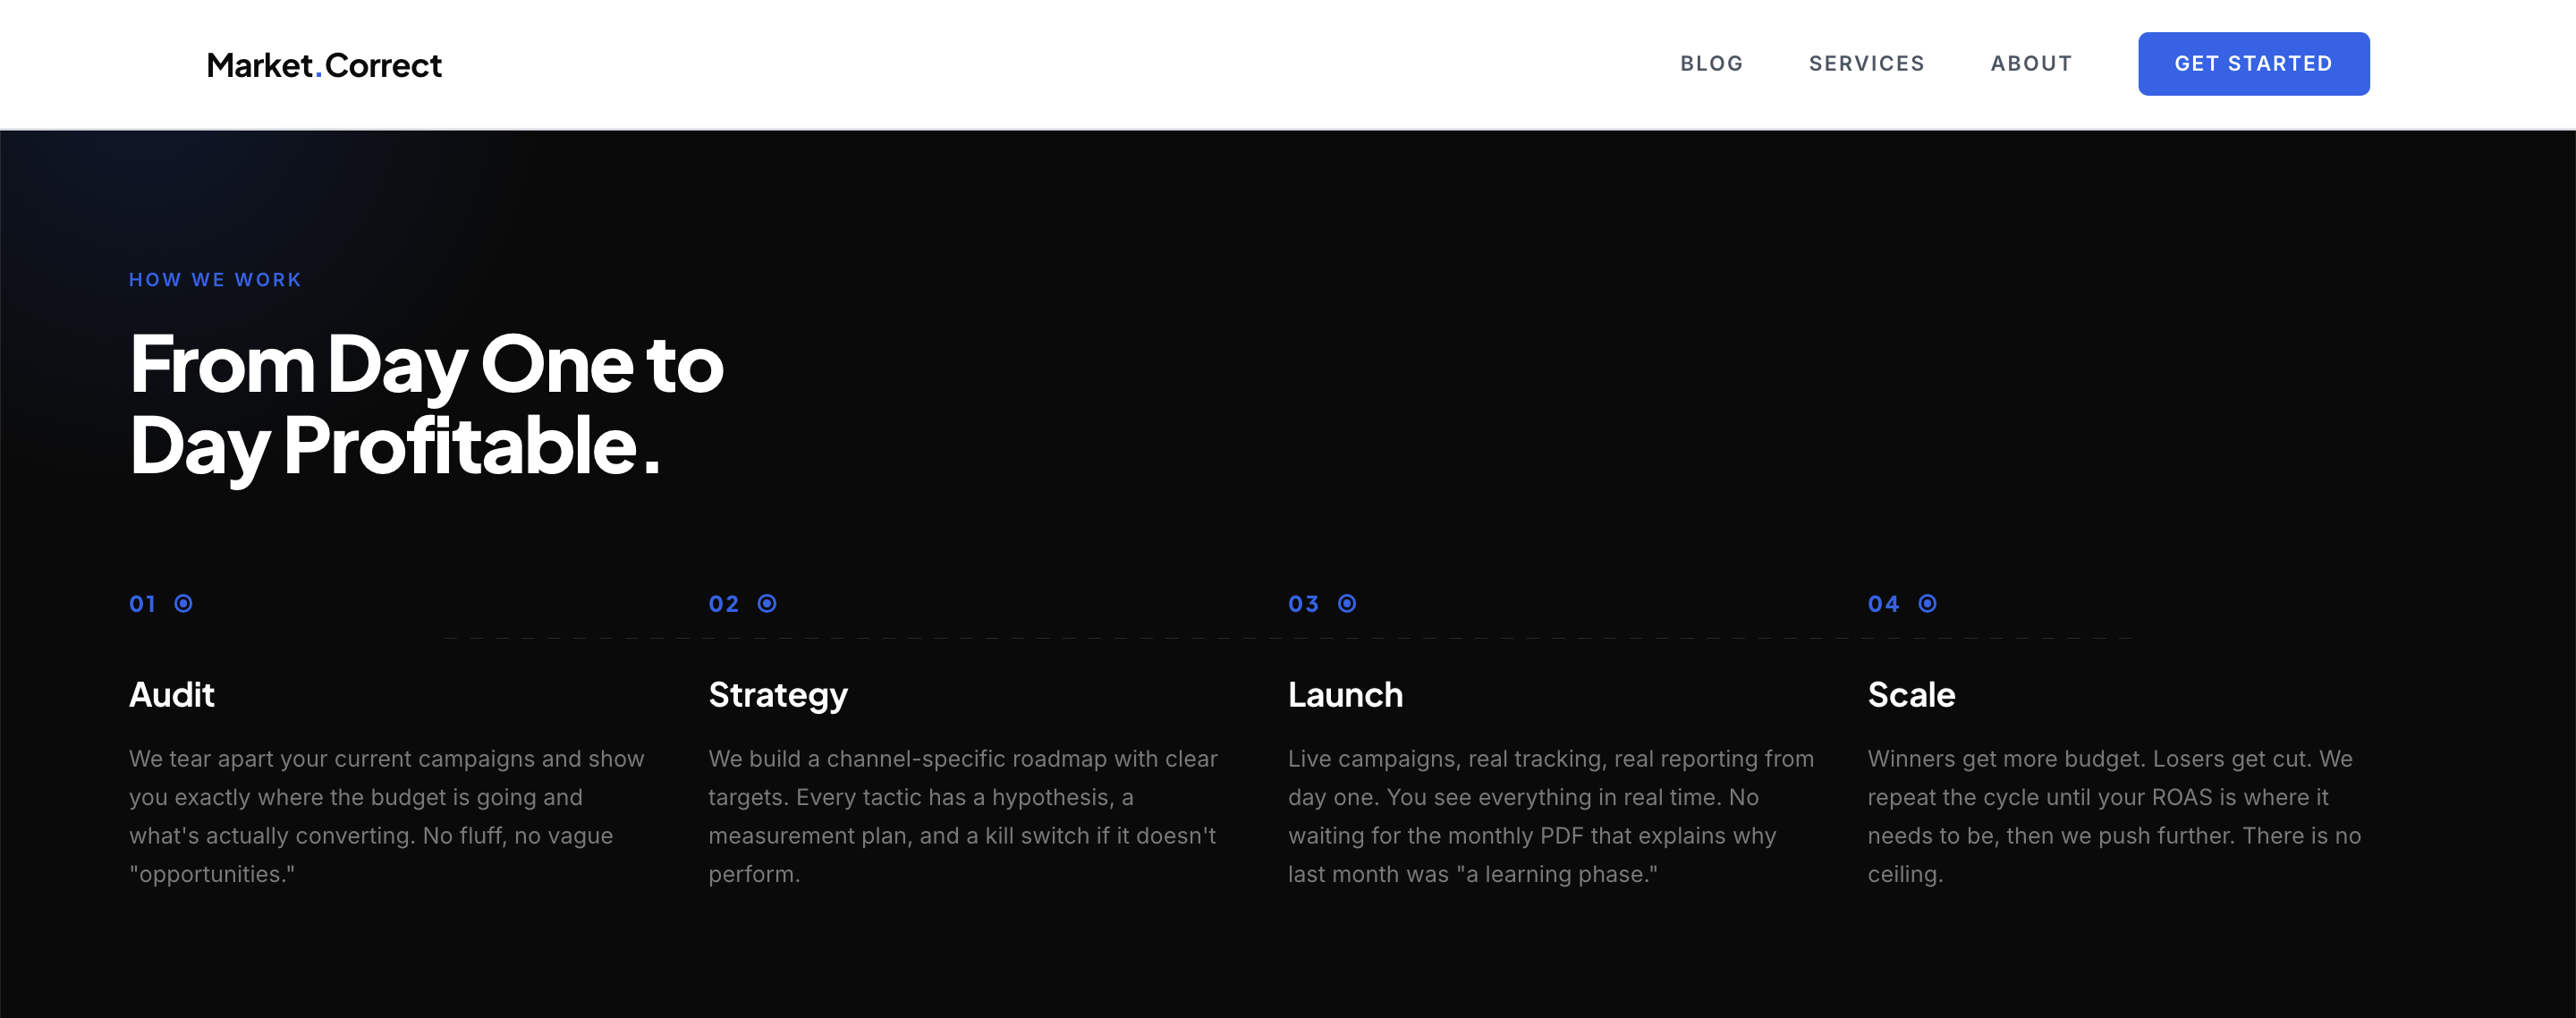
Task: Click the How We Work eyebrow label
Action: tap(215, 280)
